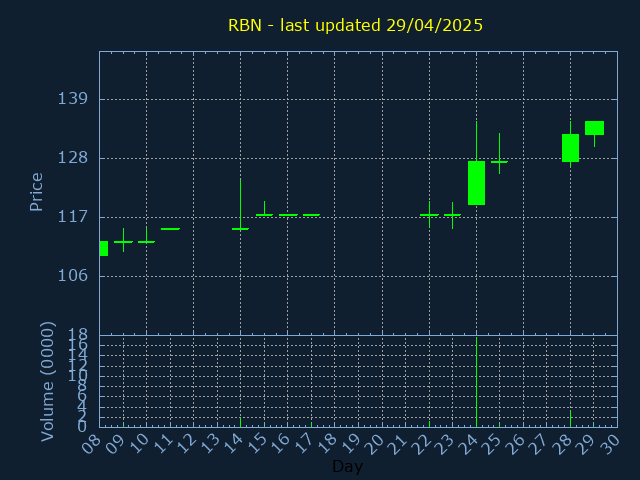Select day 15 tick label
The height and width of the screenshot is (480, 640).
coord(256,444)
